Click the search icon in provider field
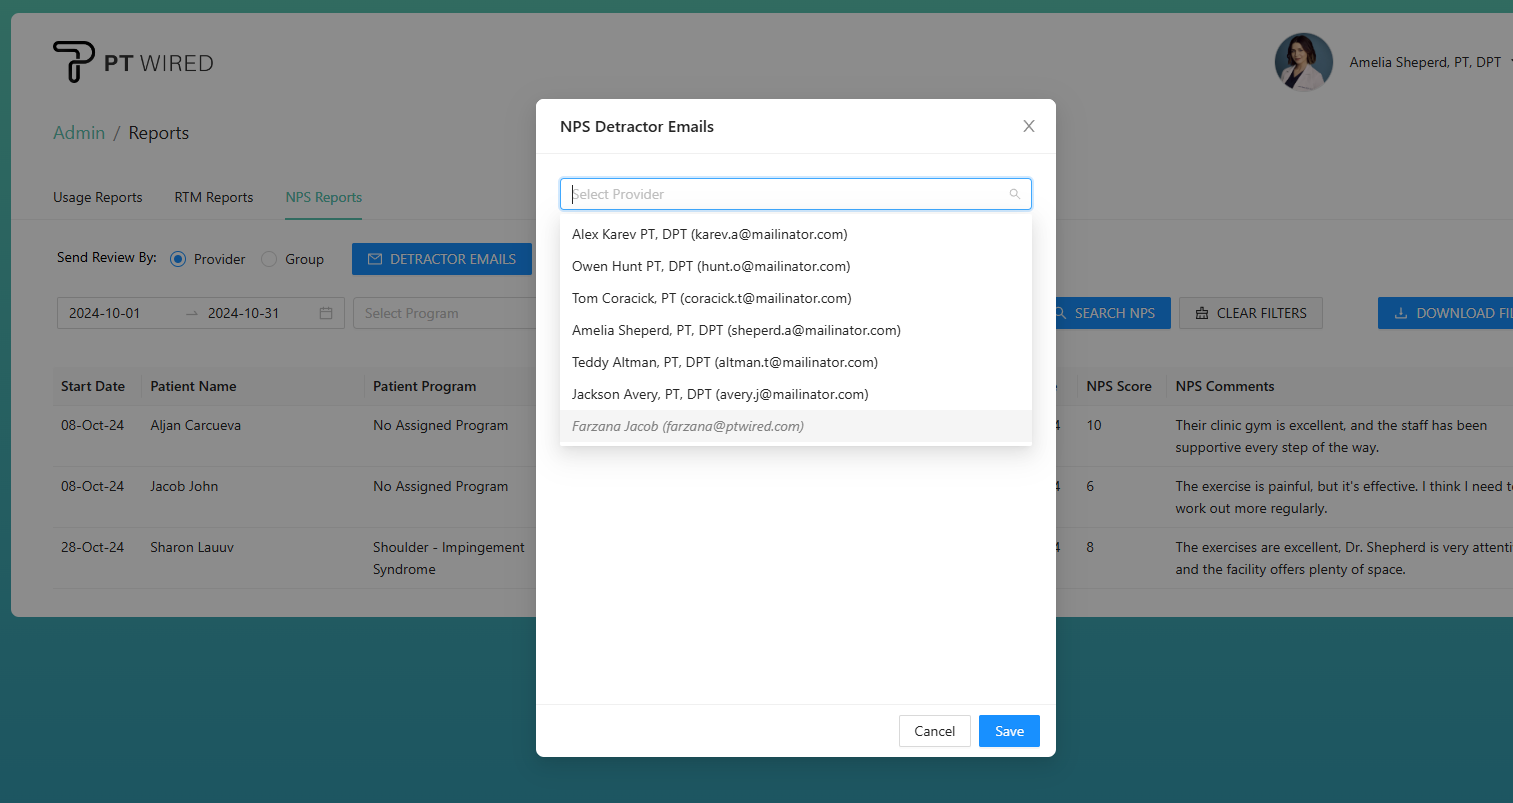The height and width of the screenshot is (803, 1513). tap(1014, 194)
